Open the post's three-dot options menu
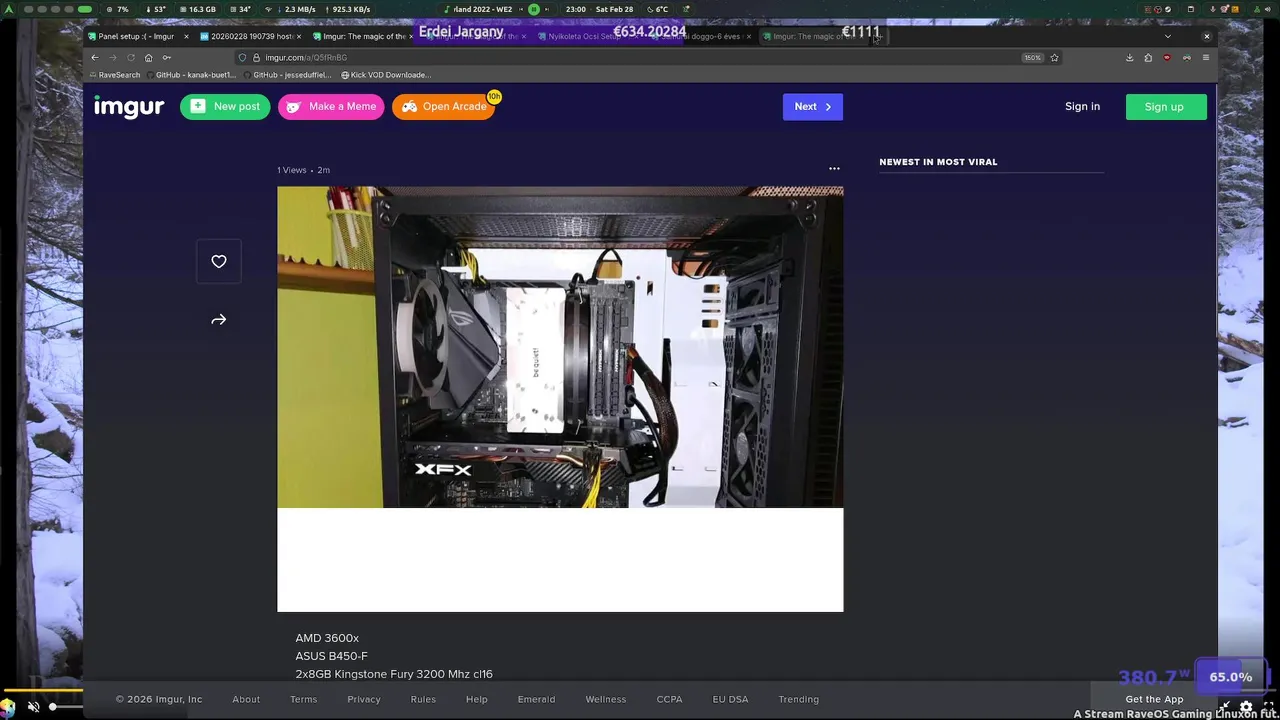Screen dimensions: 1280x720 tap(834, 169)
